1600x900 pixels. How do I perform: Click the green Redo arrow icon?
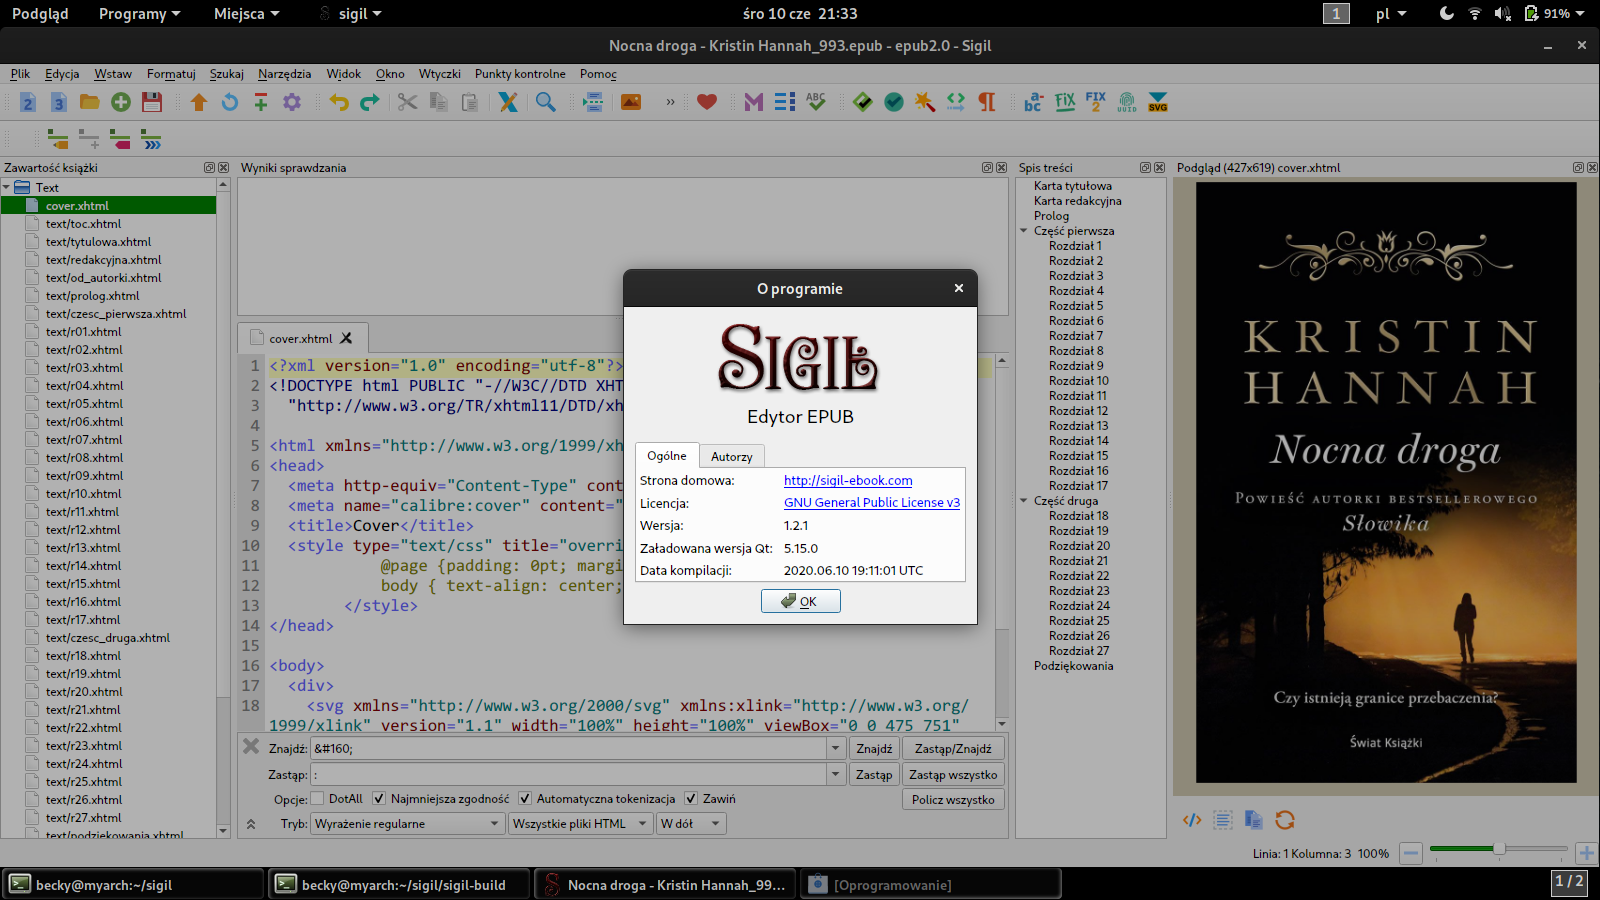point(370,102)
